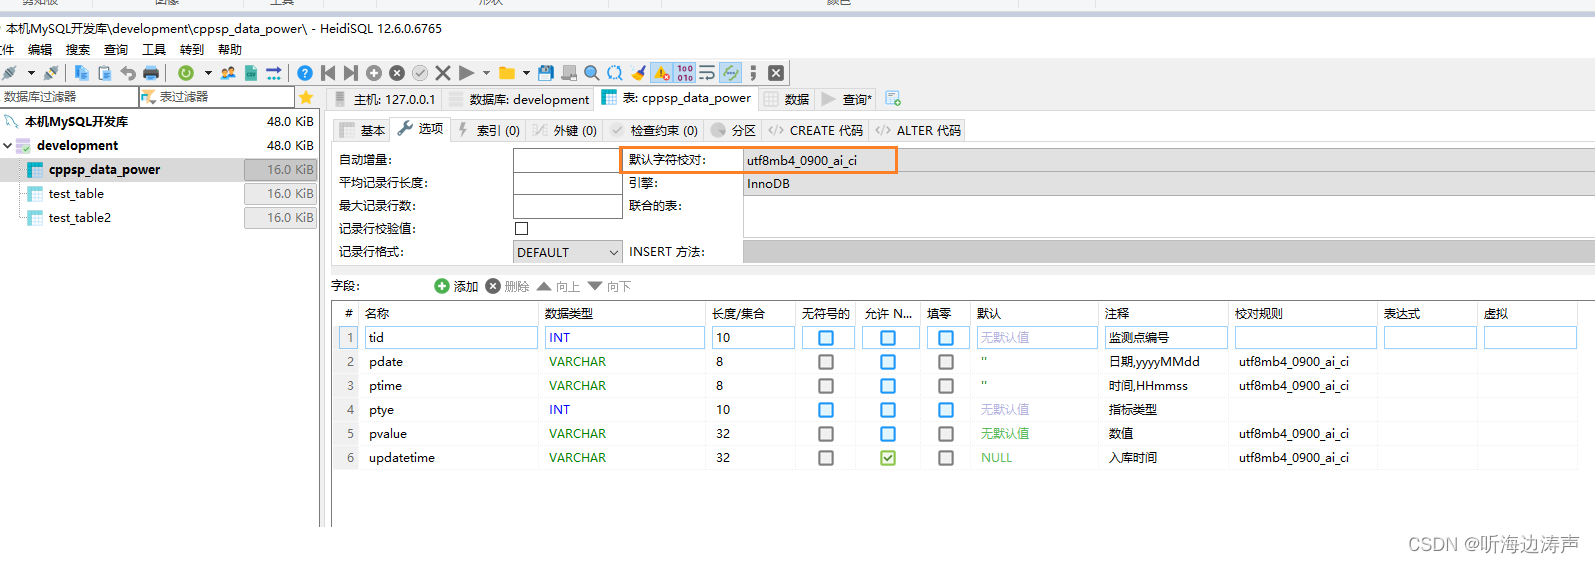This screenshot has height=563, width=1595.
Task: Toggle the 记录行校验值 checkbox
Action: click(x=521, y=229)
